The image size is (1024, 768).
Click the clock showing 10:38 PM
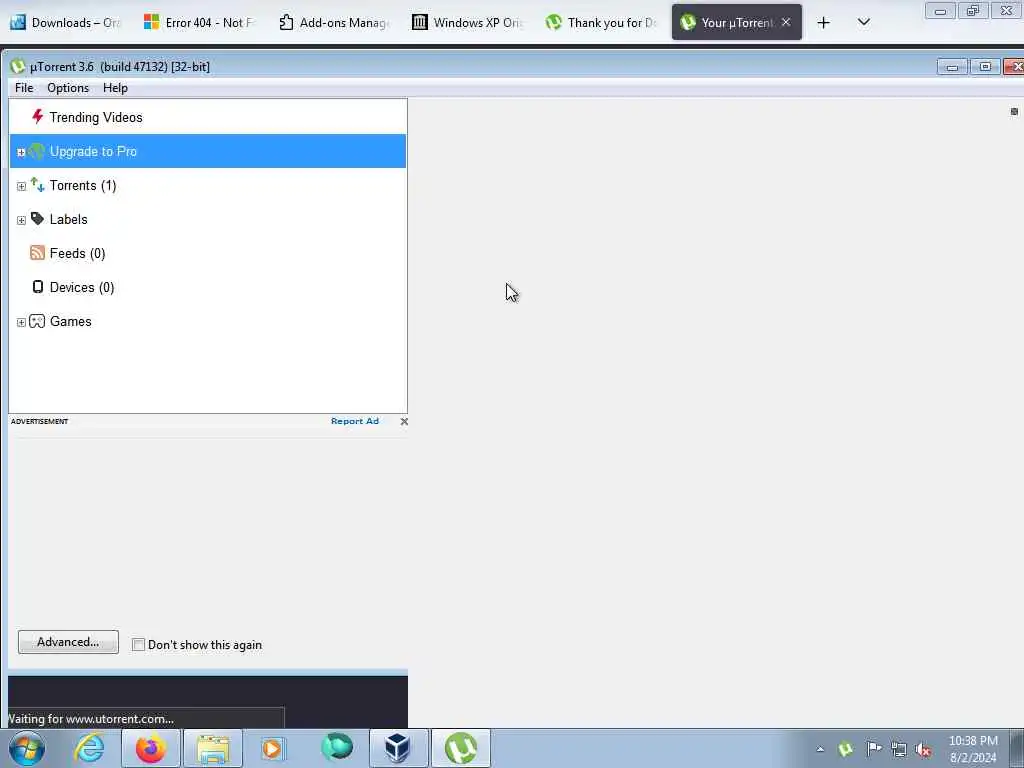[x=973, y=749]
